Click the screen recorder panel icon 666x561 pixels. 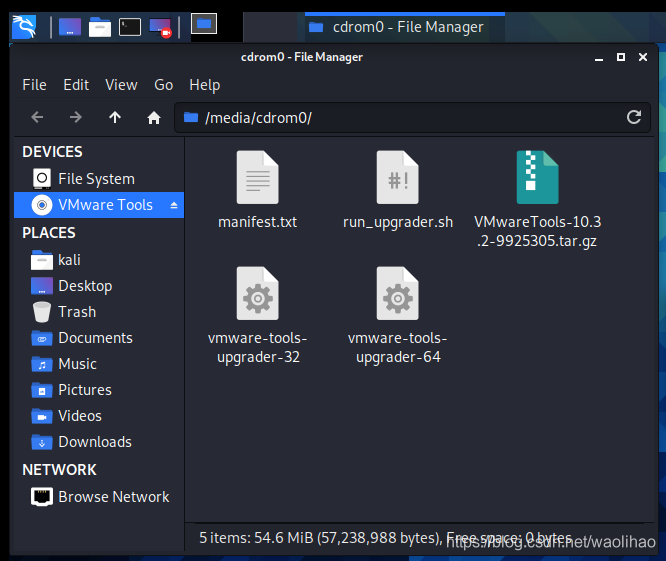(160, 28)
